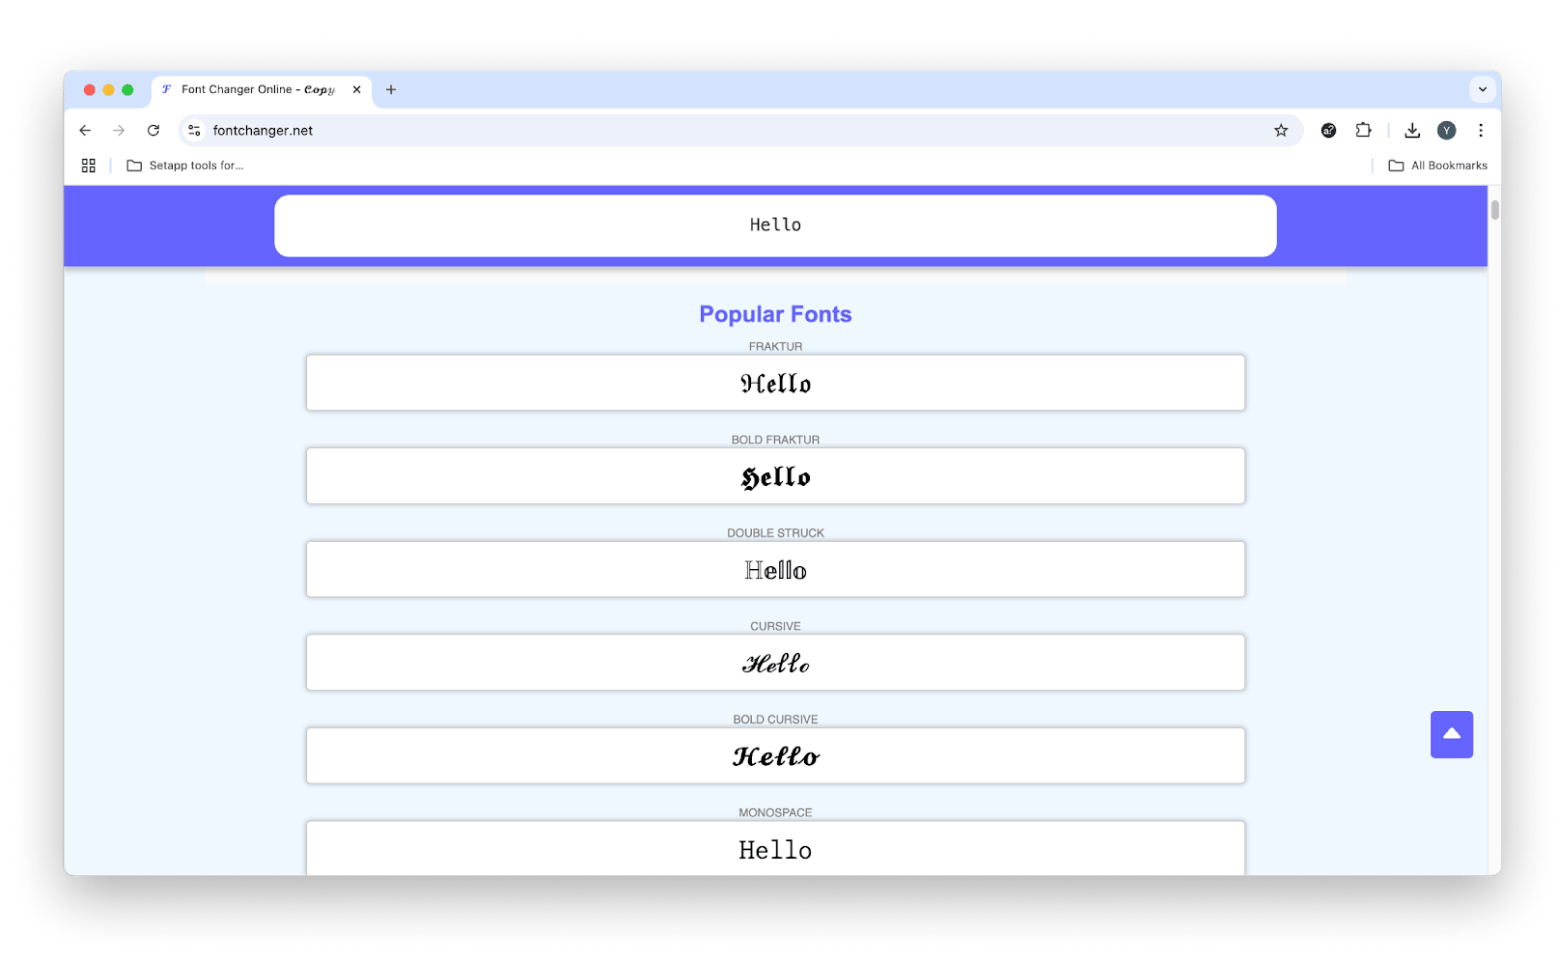This screenshot has width=1560, height=968.
Task: Open the Chrome profile avatar
Action: pyautogui.click(x=1446, y=130)
